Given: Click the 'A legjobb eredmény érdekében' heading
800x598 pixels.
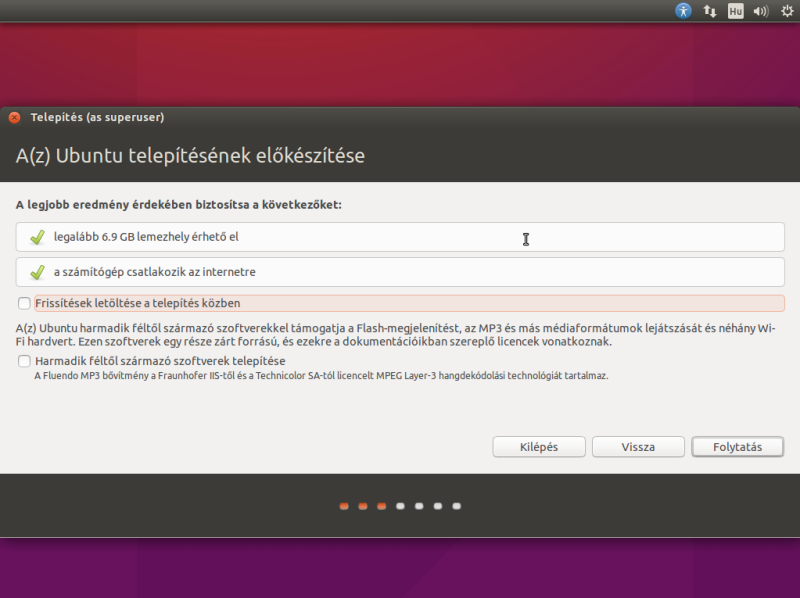Looking at the screenshot, I should click(179, 205).
